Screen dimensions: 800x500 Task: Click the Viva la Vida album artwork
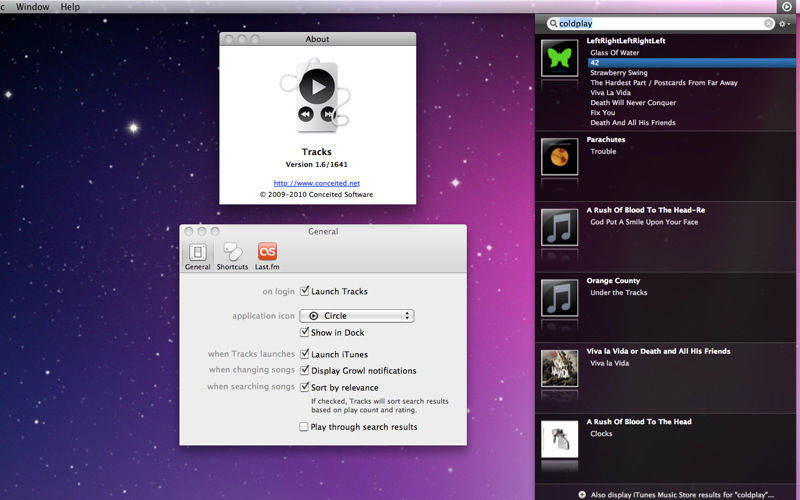560,368
